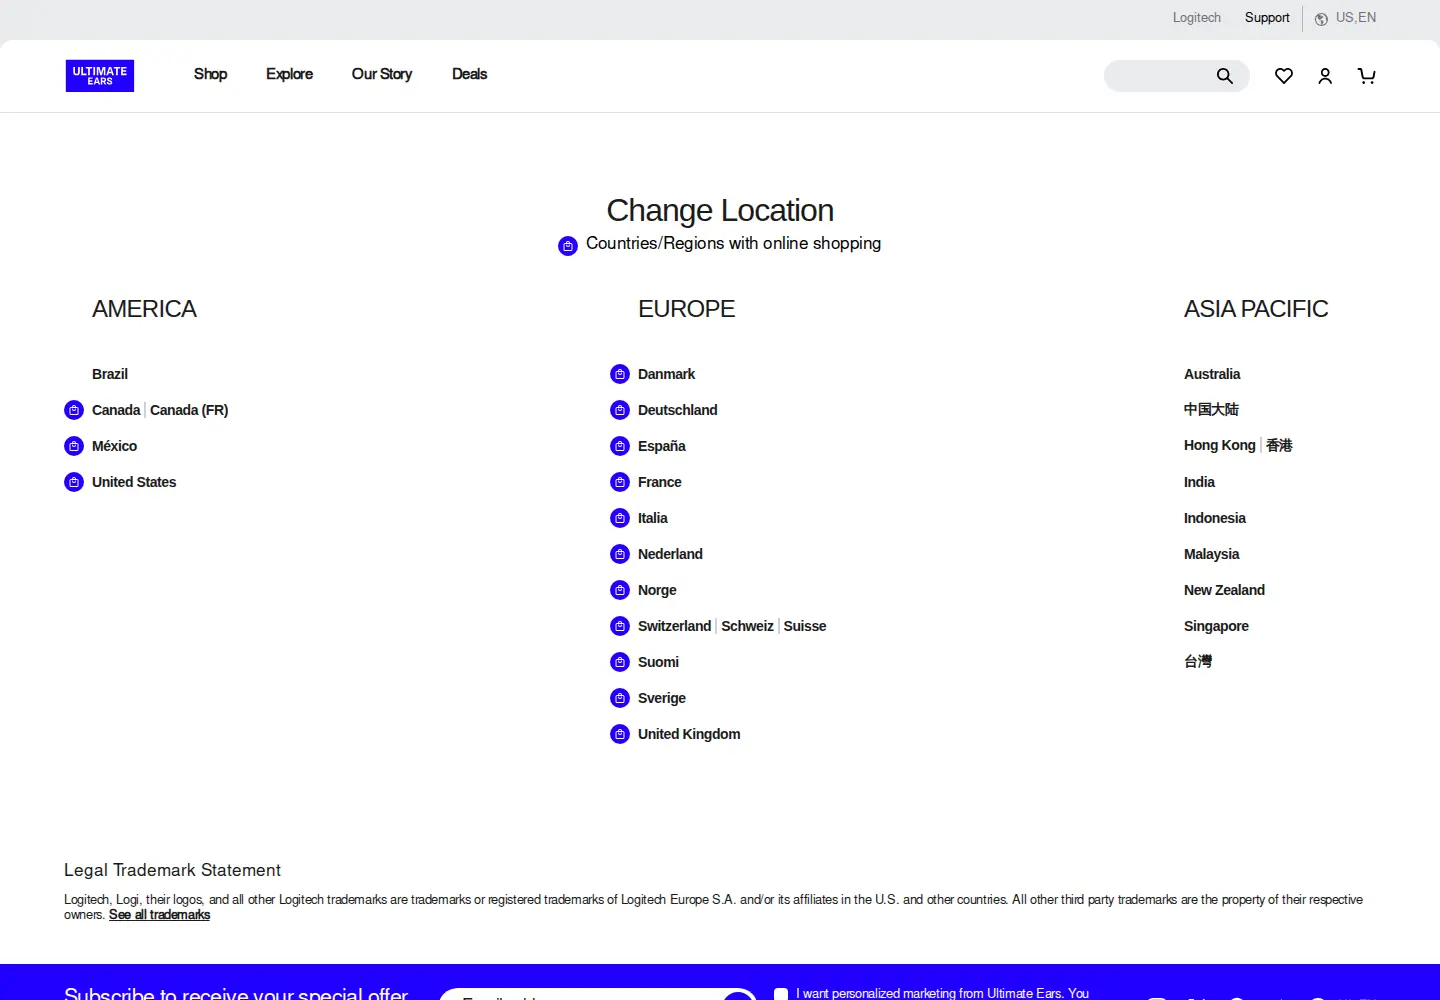1440x1000 pixels.
Task: Select United Kingdom location
Action: (x=689, y=734)
